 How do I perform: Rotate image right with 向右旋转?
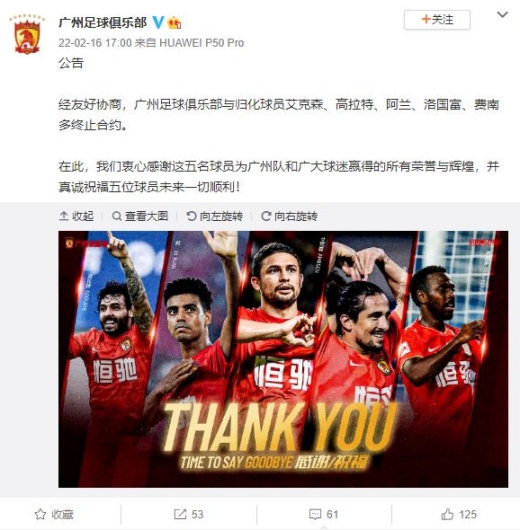click(289, 216)
